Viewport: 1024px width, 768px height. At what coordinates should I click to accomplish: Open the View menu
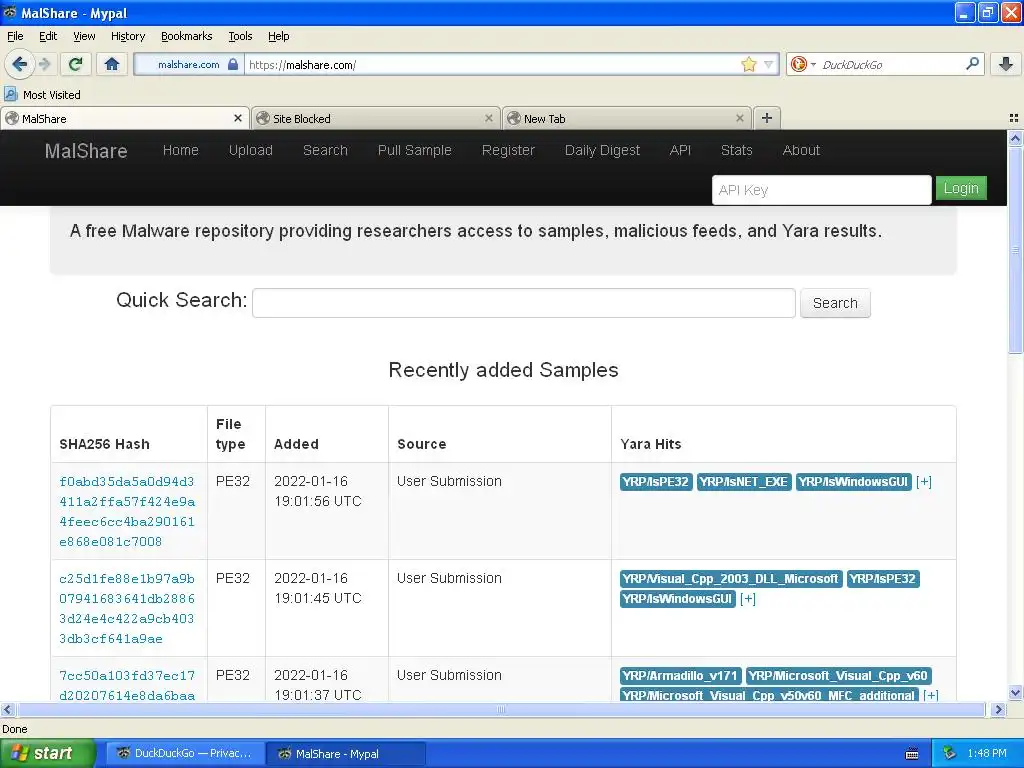(x=84, y=36)
